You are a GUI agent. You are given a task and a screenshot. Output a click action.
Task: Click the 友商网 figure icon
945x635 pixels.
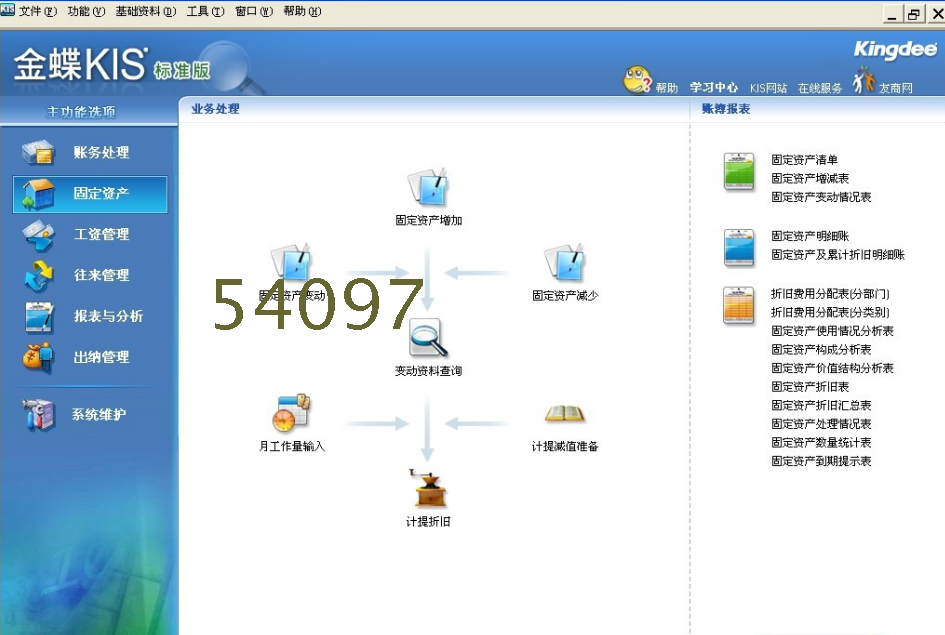click(x=863, y=80)
